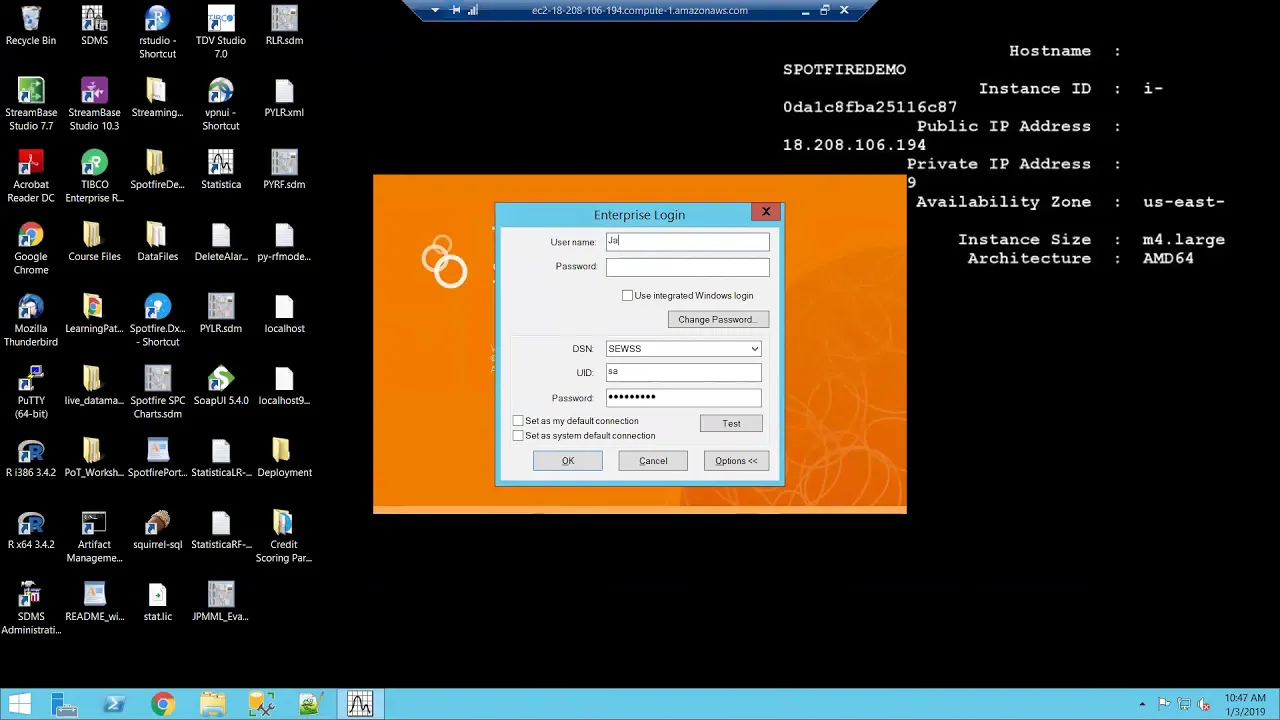Click the Cancel button in login dialog
1280x720 pixels.
coord(653,461)
